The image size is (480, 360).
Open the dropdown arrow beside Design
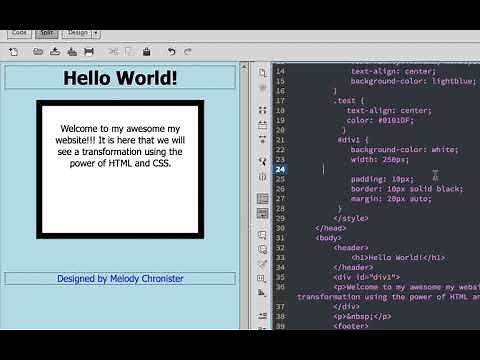pos(96,33)
